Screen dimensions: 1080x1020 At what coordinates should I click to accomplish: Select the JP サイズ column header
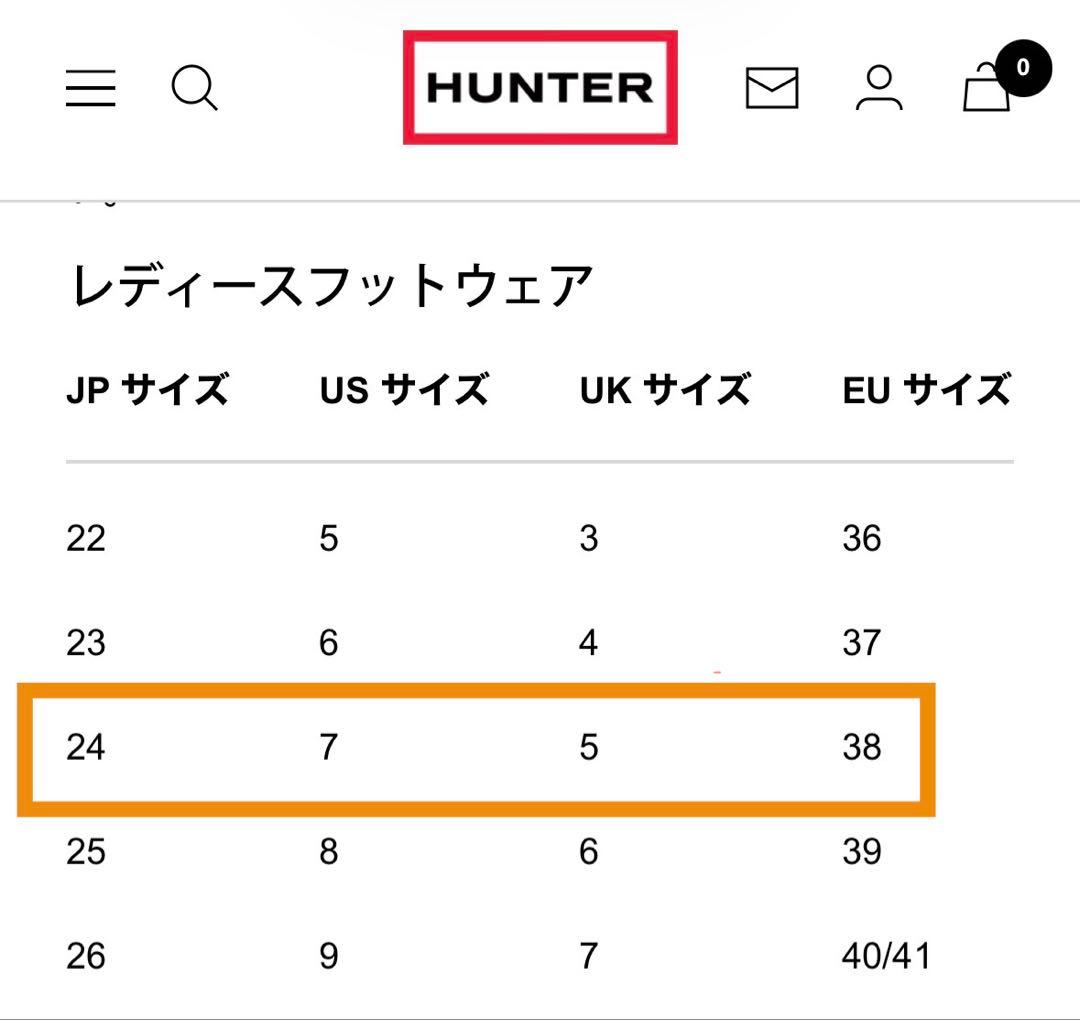148,390
